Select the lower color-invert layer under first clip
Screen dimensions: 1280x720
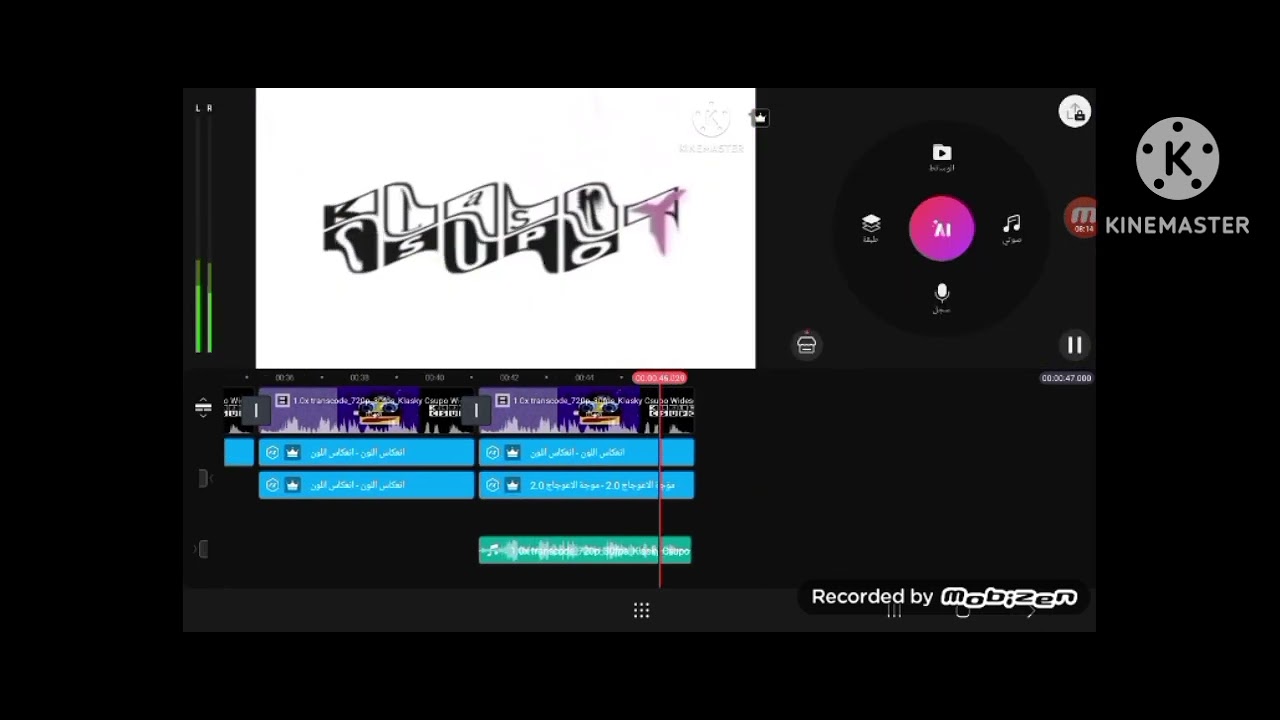click(366, 485)
